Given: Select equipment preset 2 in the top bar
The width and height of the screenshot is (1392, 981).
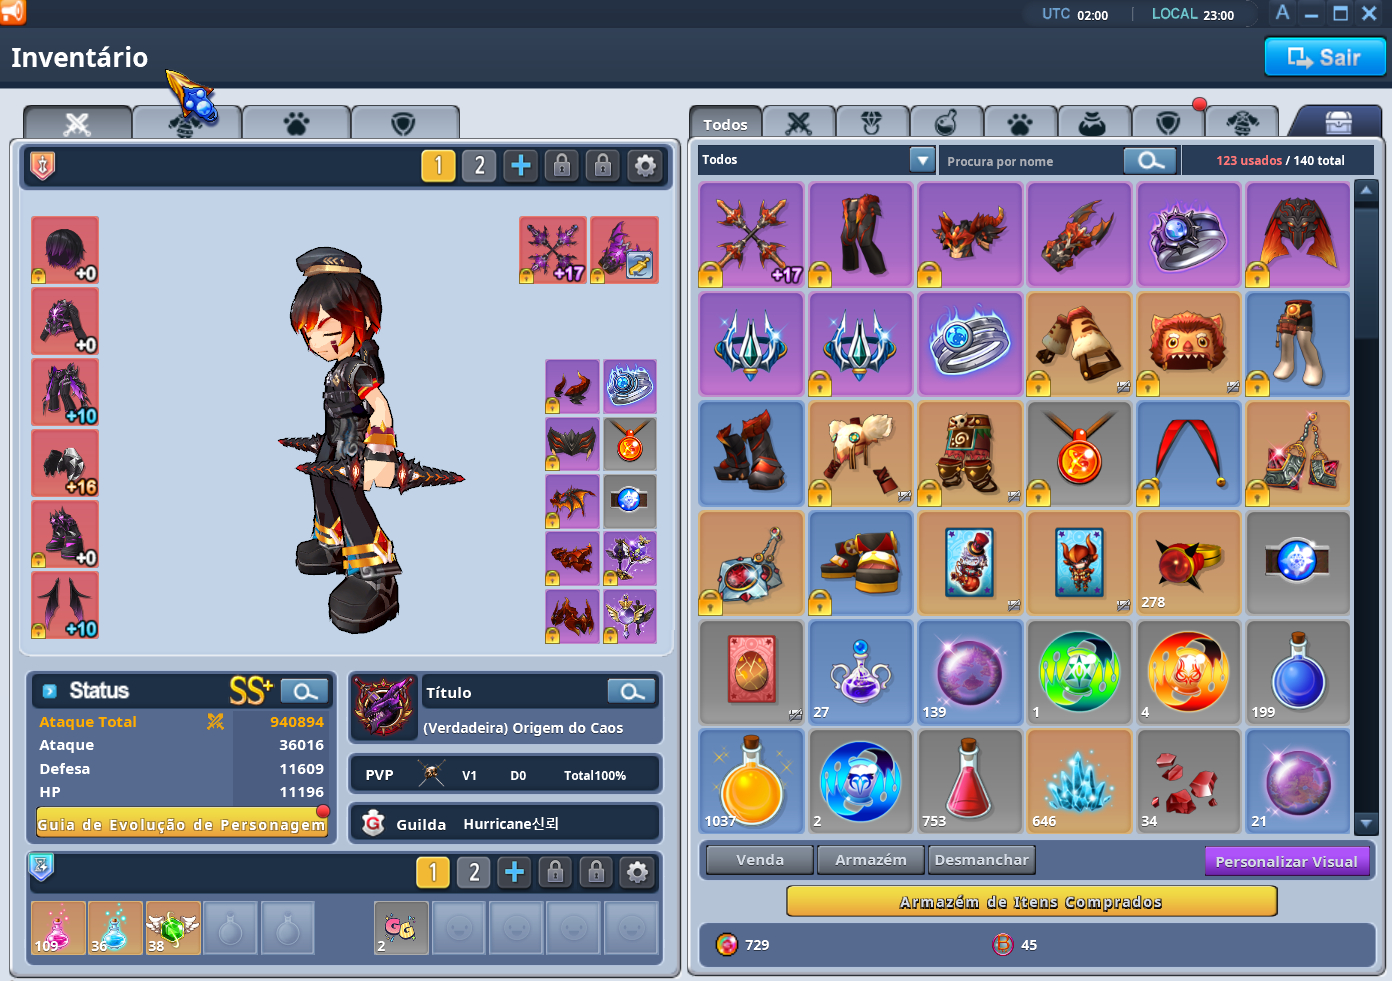Looking at the screenshot, I should (x=479, y=165).
